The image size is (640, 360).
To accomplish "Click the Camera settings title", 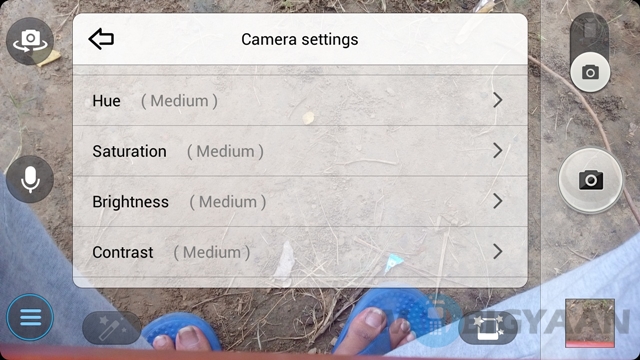I will pos(300,40).
